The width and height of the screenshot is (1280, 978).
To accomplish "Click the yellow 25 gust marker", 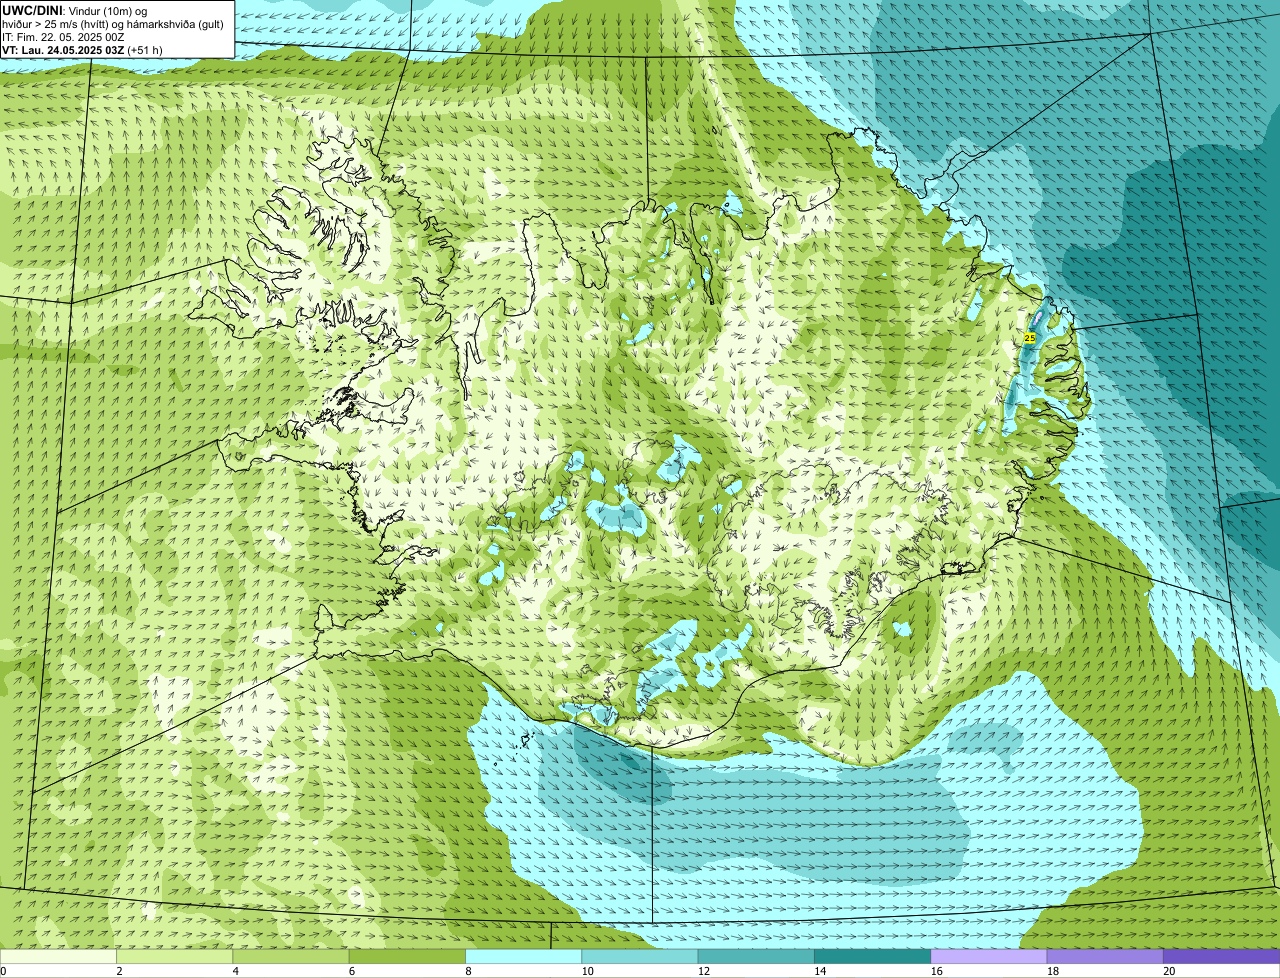I will (1030, 338).
